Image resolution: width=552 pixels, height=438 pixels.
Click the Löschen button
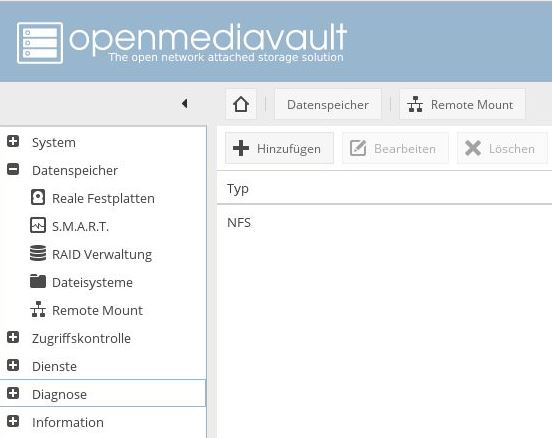(x=502, y=148)
